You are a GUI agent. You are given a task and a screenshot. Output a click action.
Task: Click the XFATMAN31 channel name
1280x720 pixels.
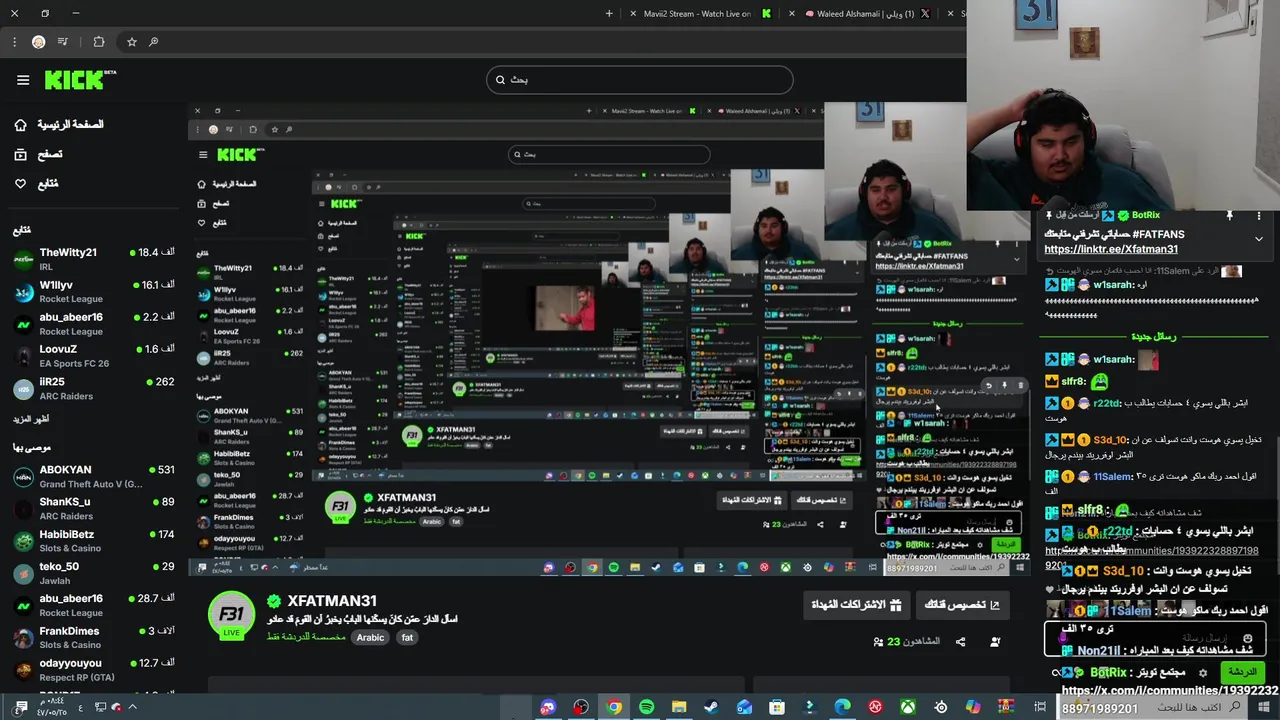[x=332, y=601]
